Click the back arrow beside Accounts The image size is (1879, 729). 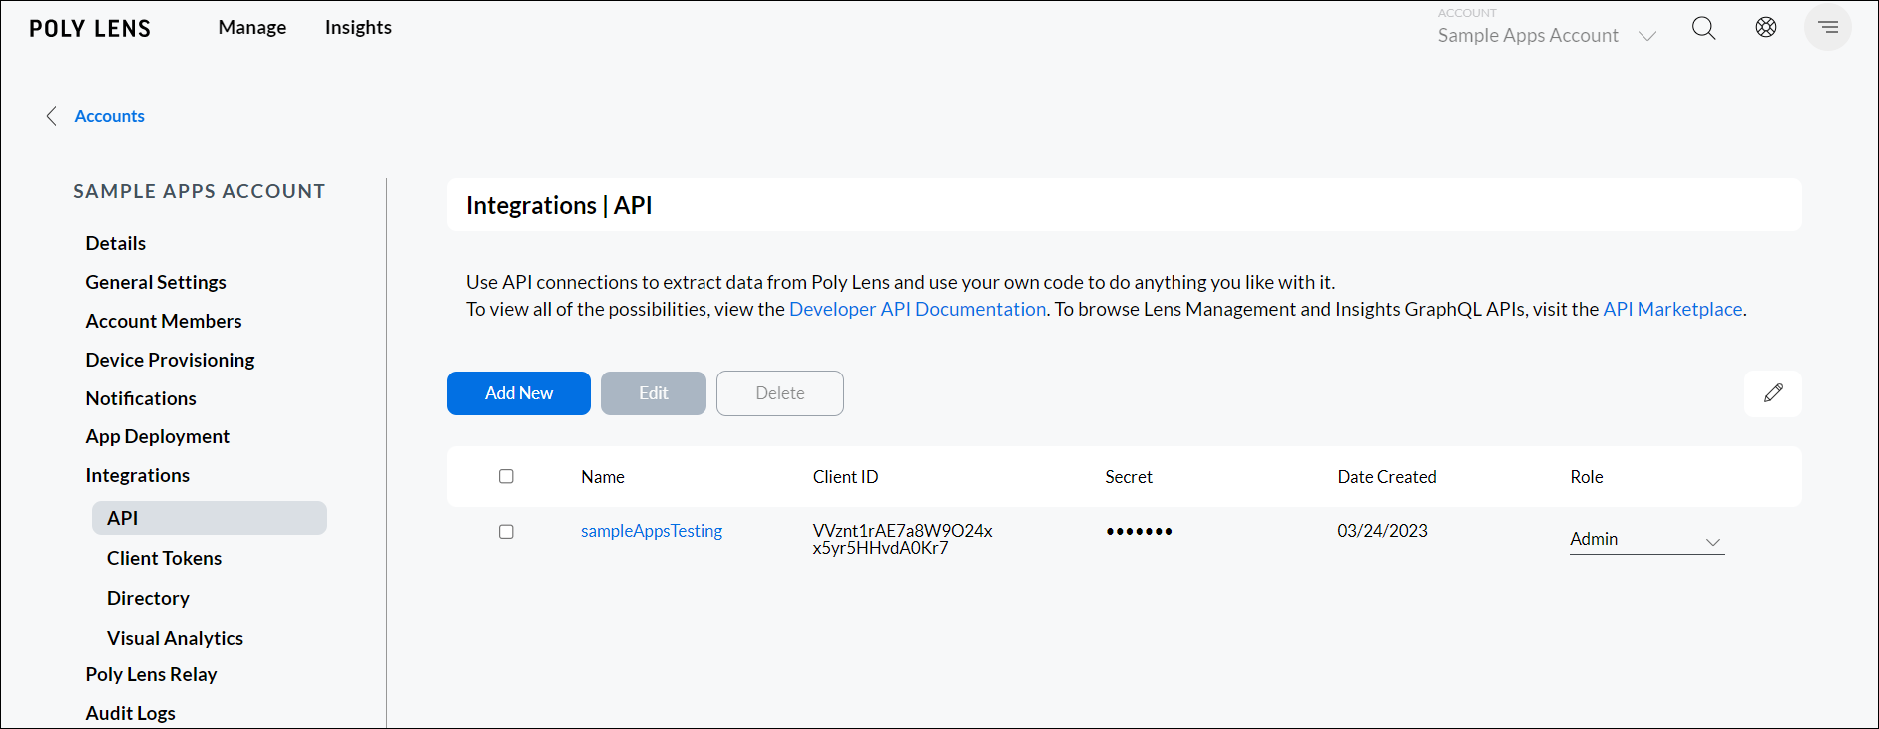(x=51, y=116)
